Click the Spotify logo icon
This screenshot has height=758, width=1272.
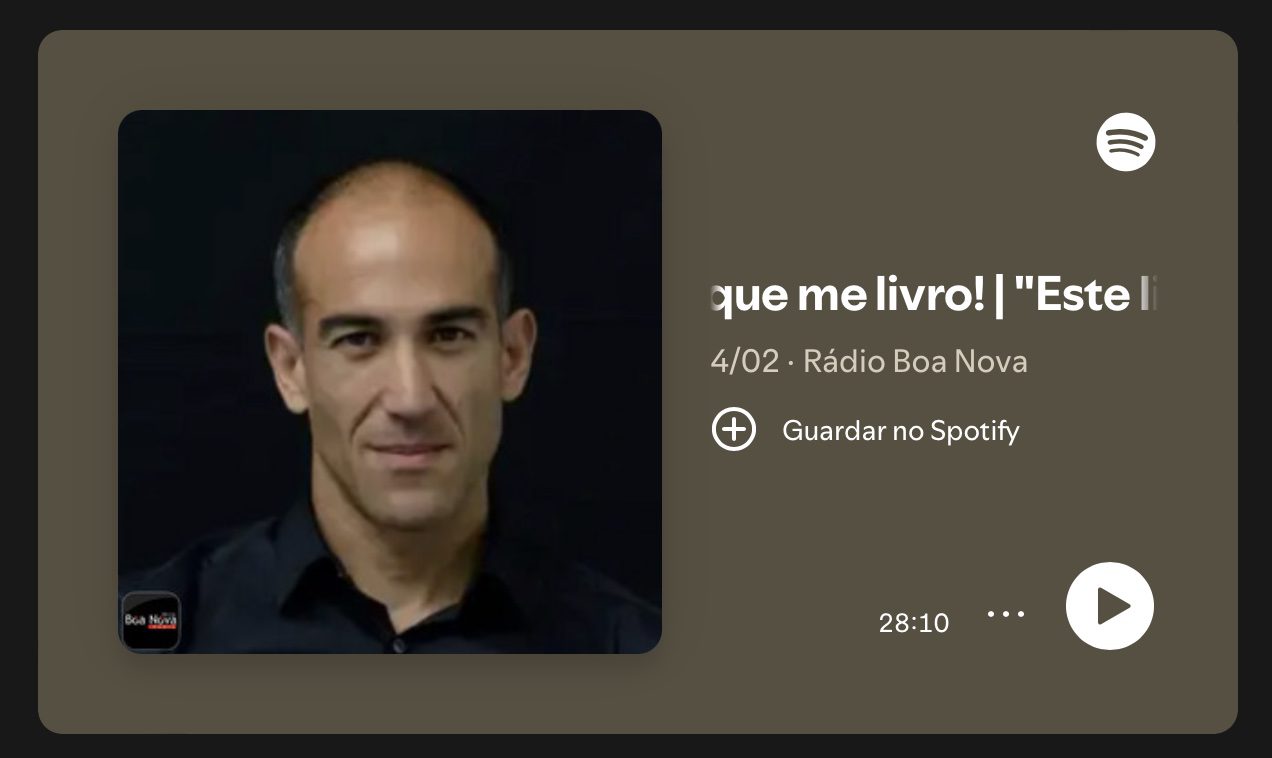[1125, 142]
